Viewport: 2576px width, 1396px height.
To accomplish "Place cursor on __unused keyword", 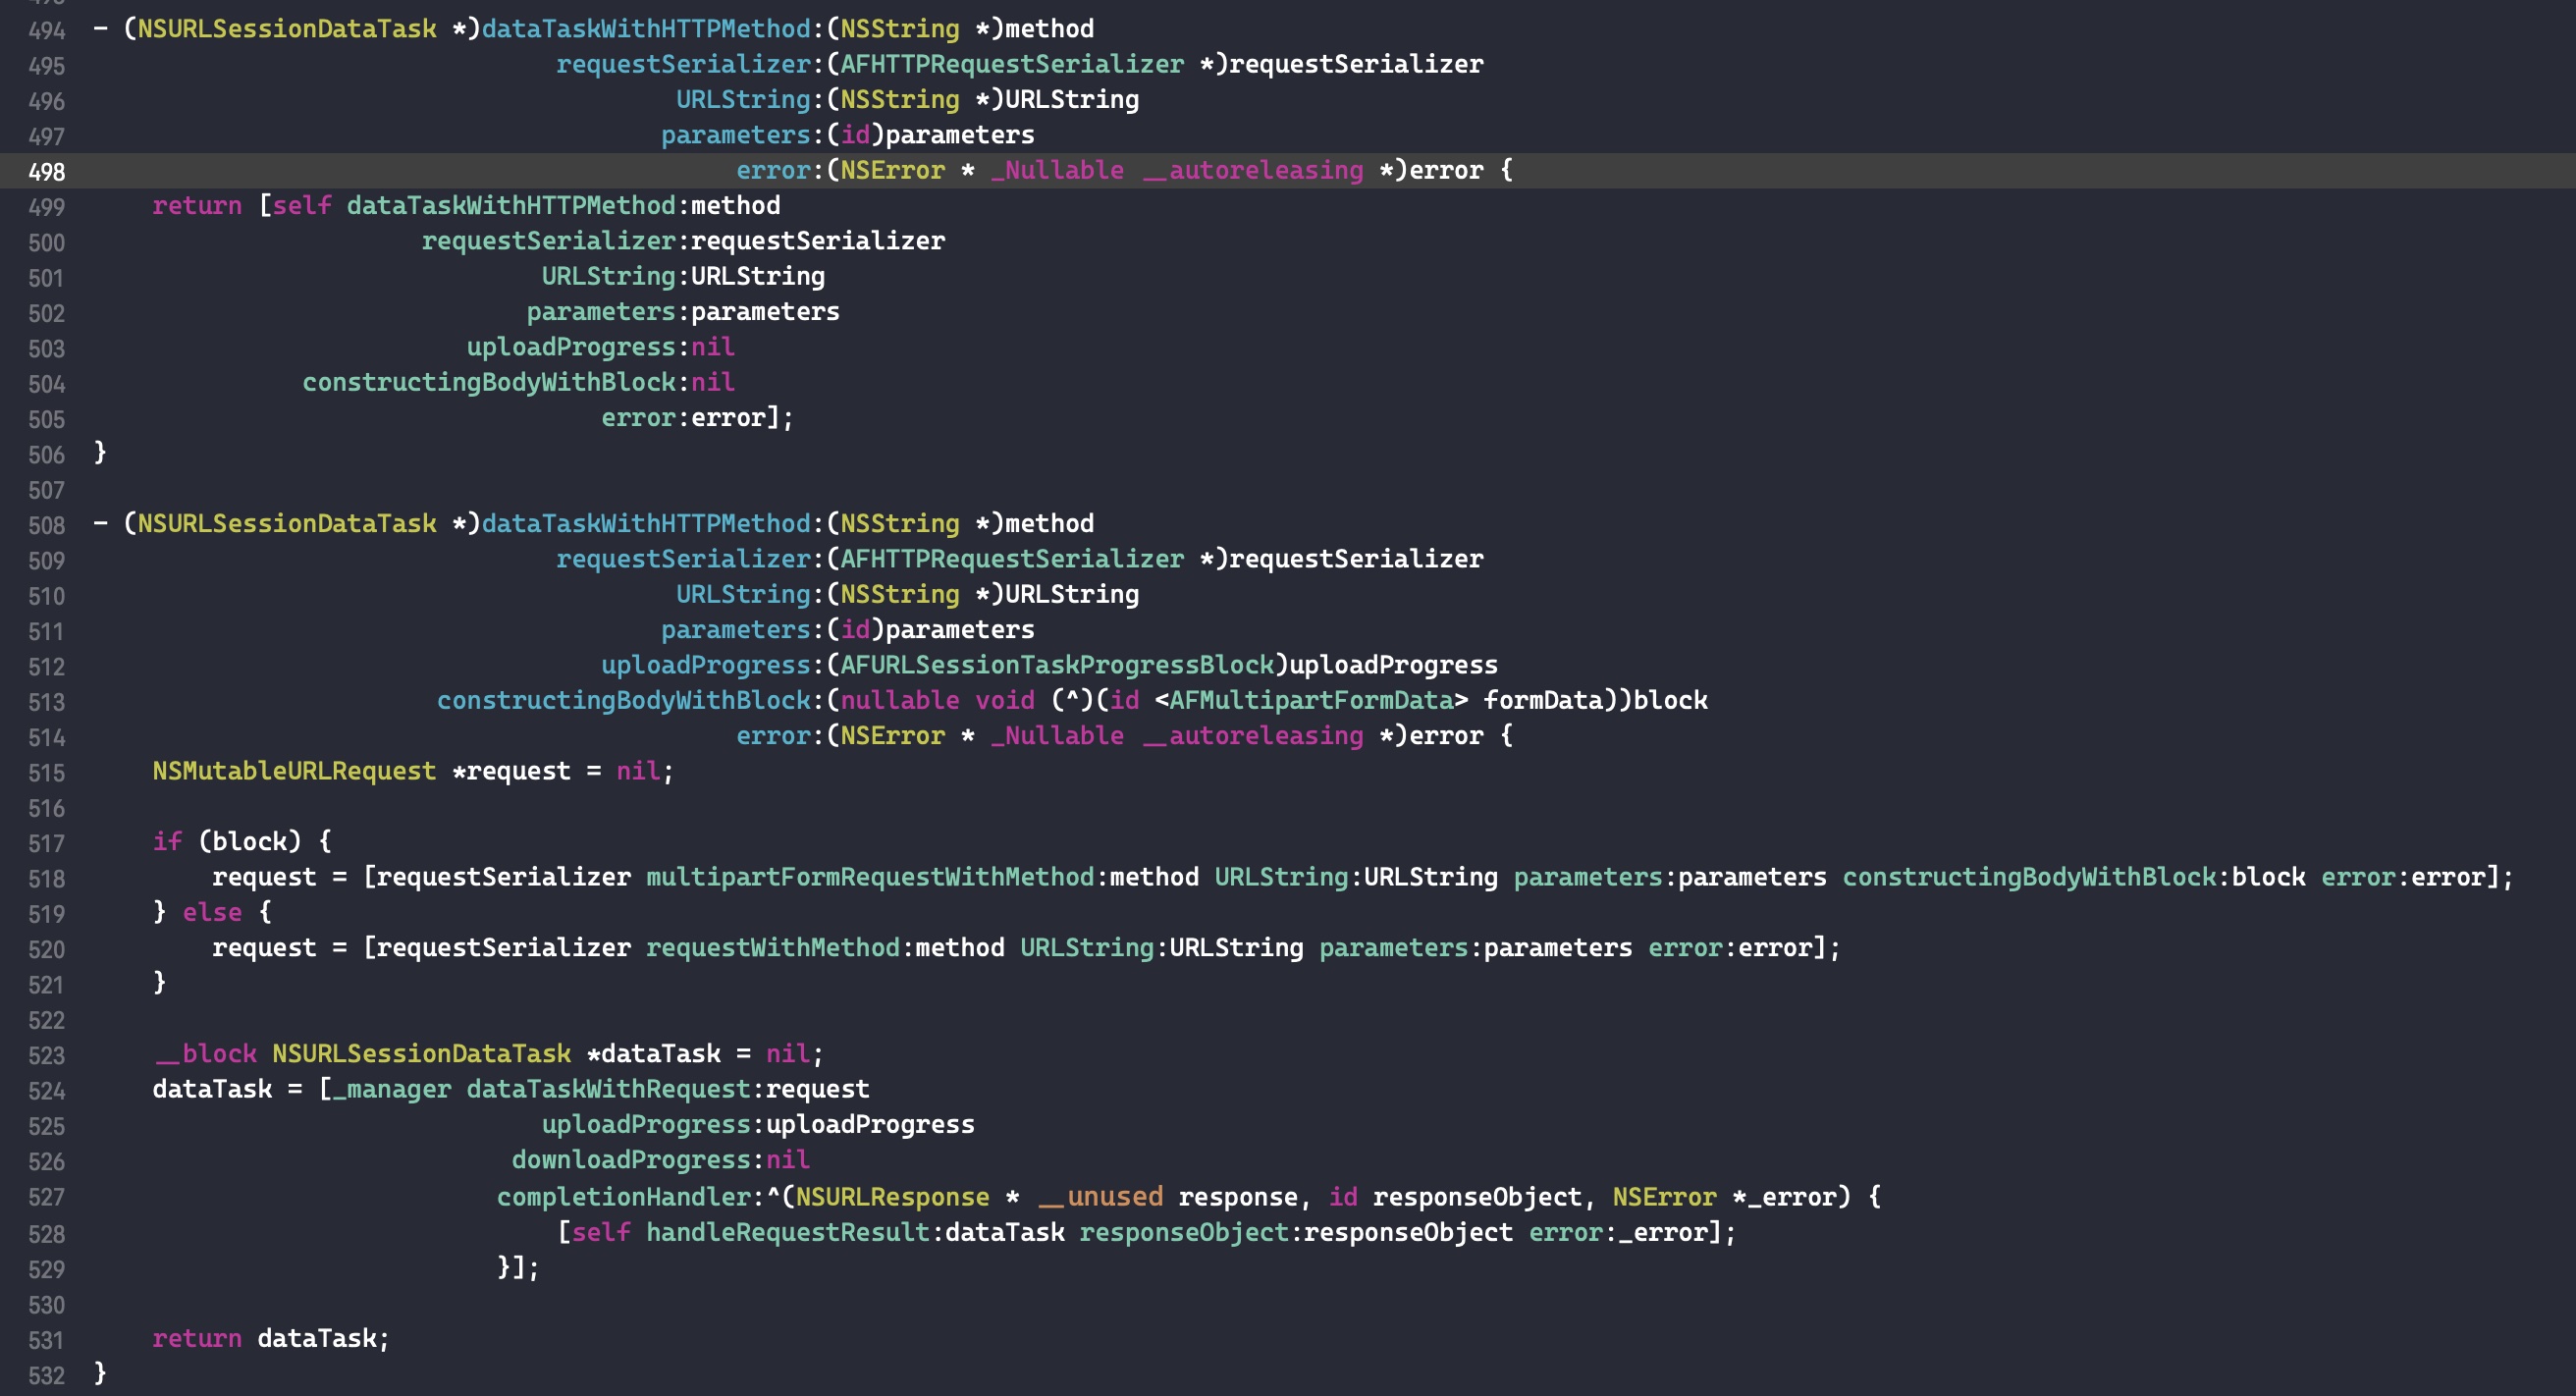I will [x=1100, y=1197].
